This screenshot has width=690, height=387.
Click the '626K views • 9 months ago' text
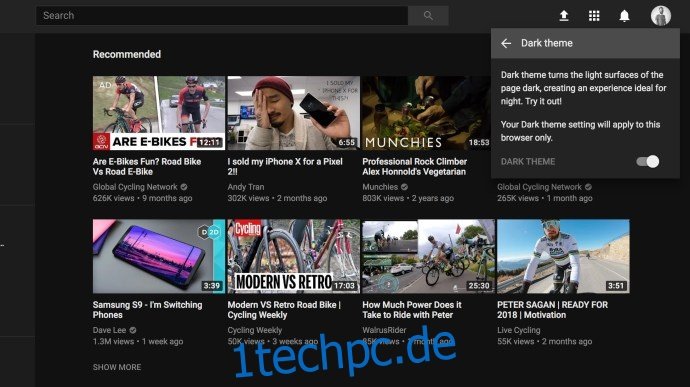(143, 198)
